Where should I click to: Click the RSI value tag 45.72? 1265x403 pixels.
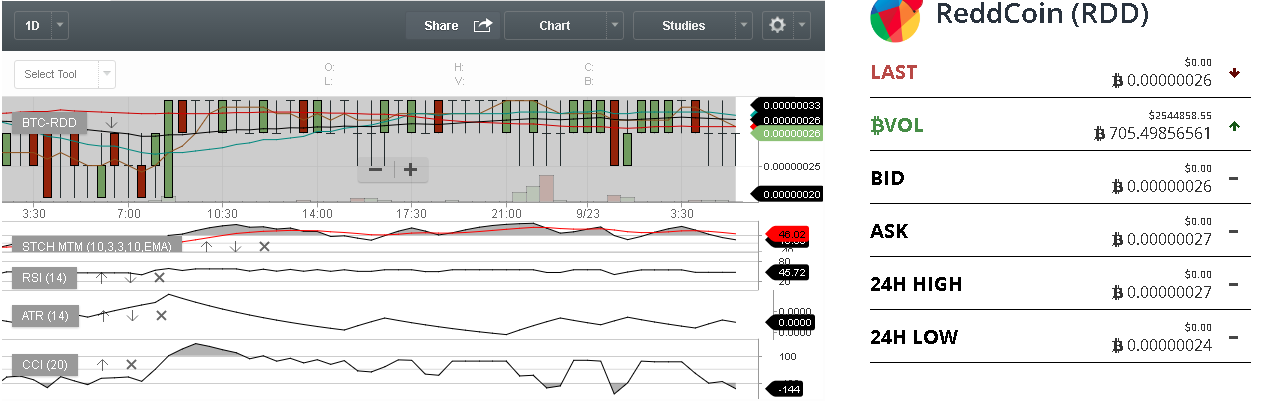[789, 272]
